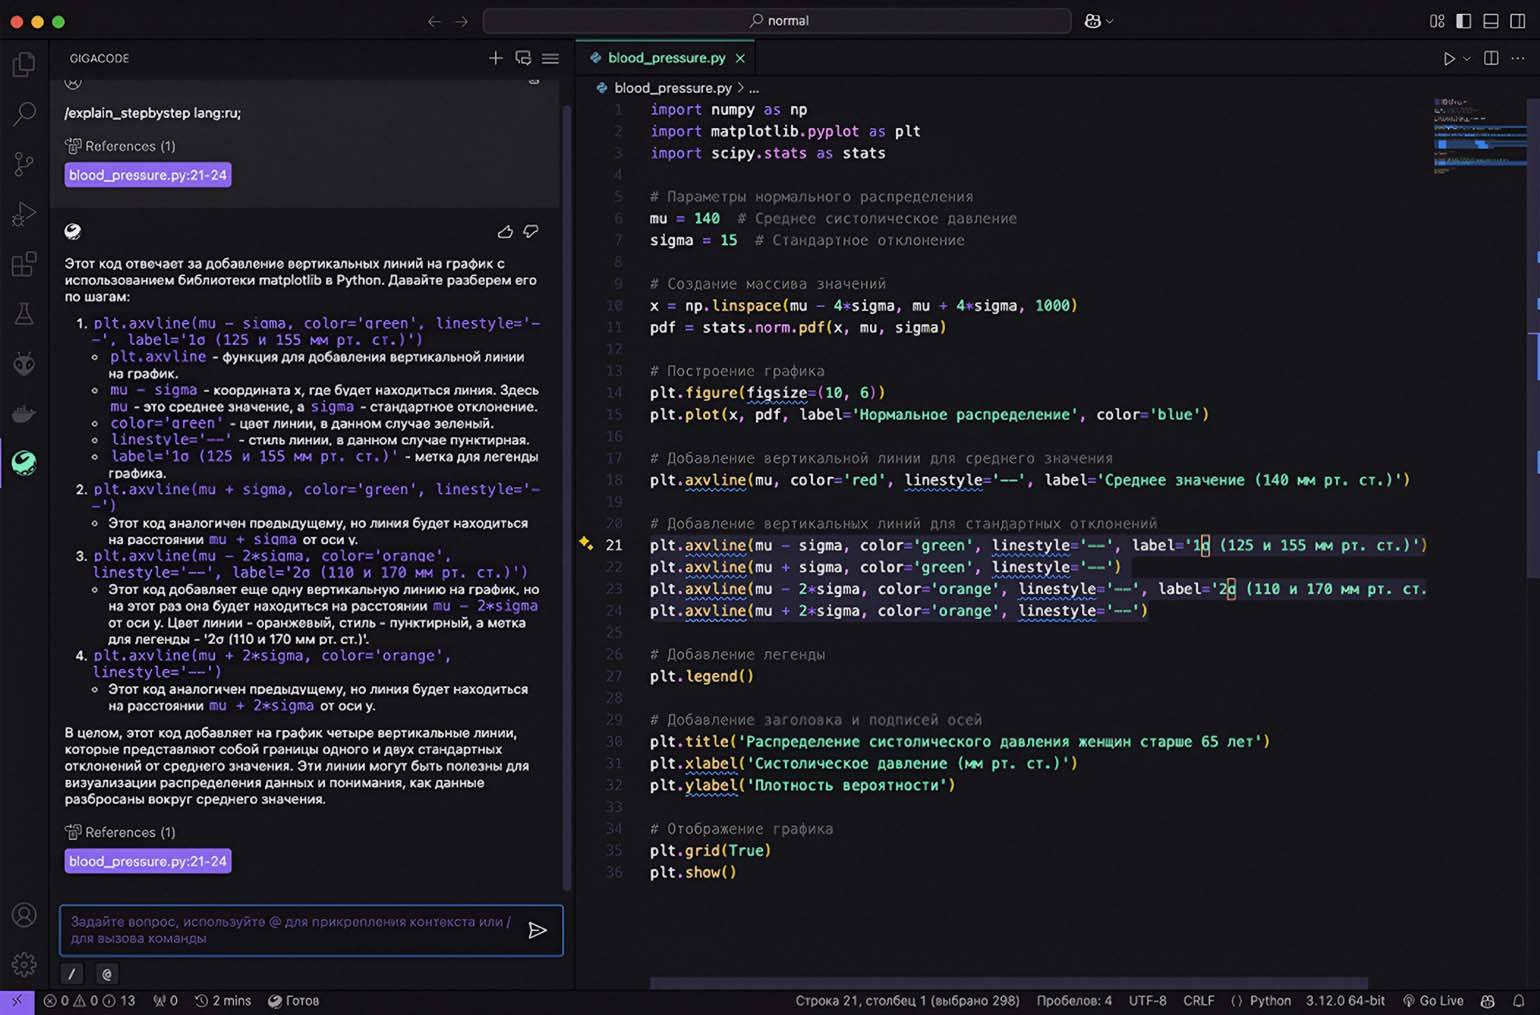The image size is (1540, 1015).
Task: Open the Search view in activity bar
Action: [23, 114]
